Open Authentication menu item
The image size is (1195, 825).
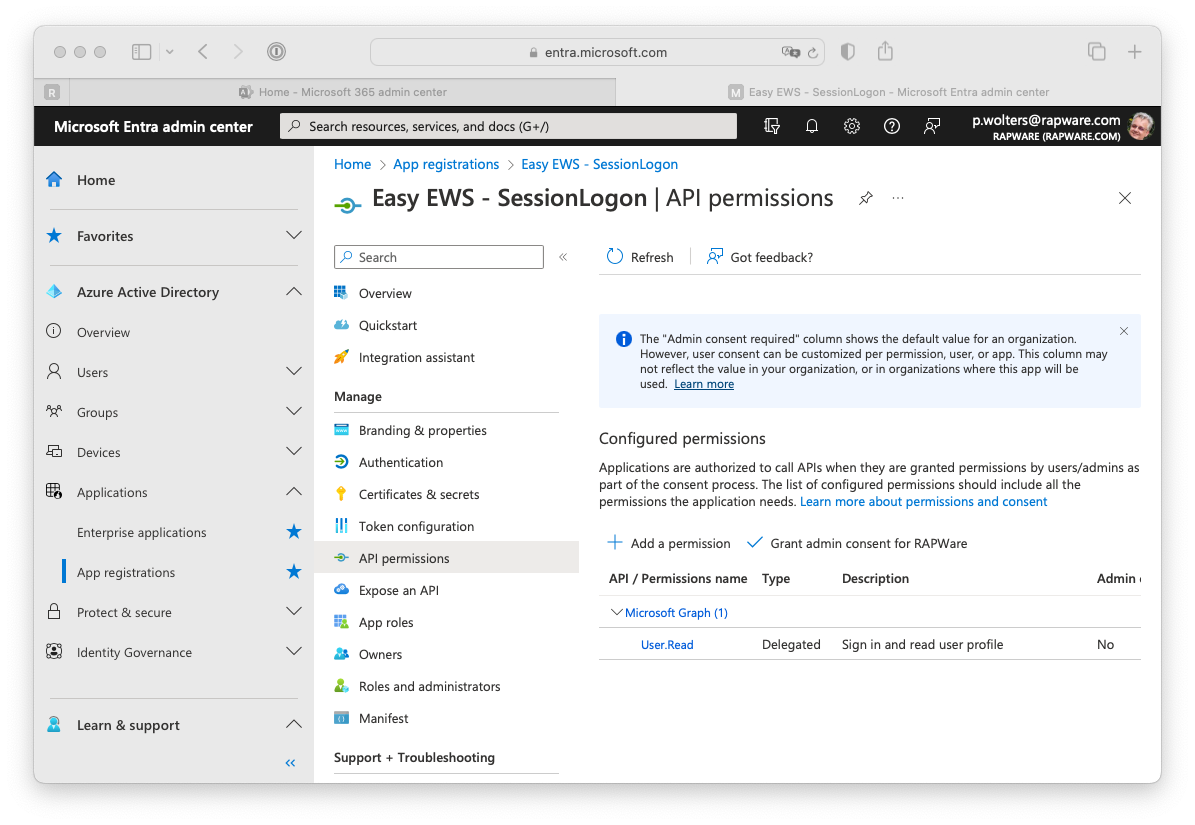[x=400, y=462]
